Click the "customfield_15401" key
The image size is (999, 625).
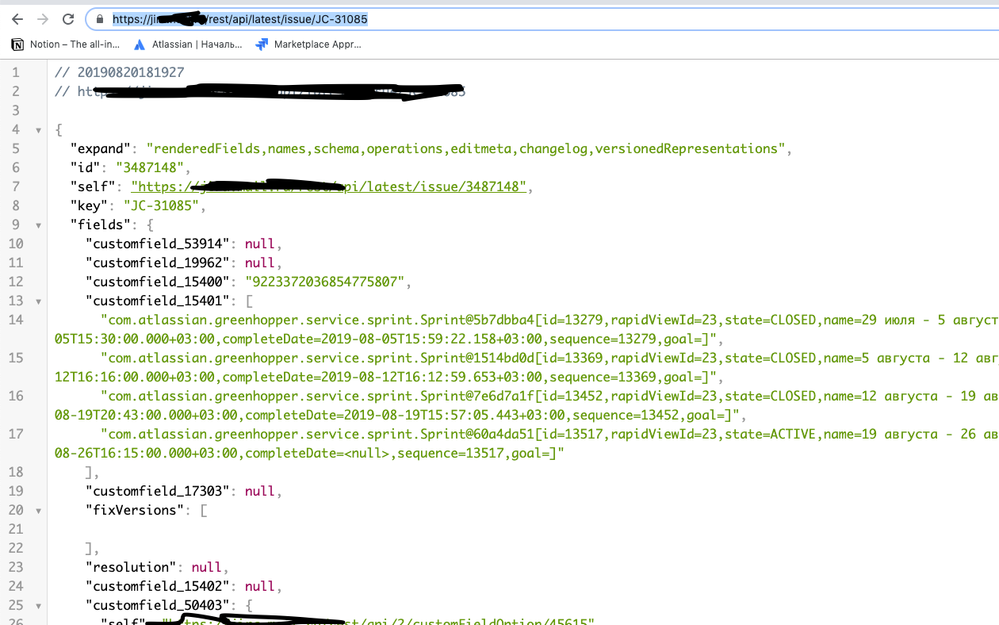pos(157,301)
